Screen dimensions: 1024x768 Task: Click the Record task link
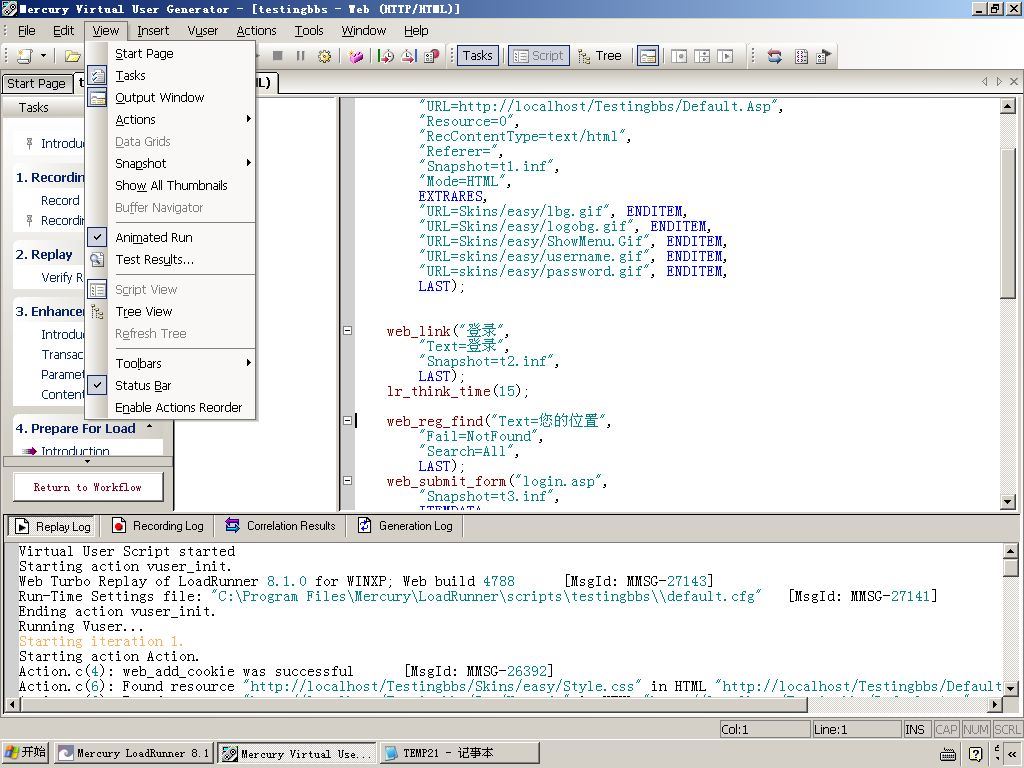point(60,200)
